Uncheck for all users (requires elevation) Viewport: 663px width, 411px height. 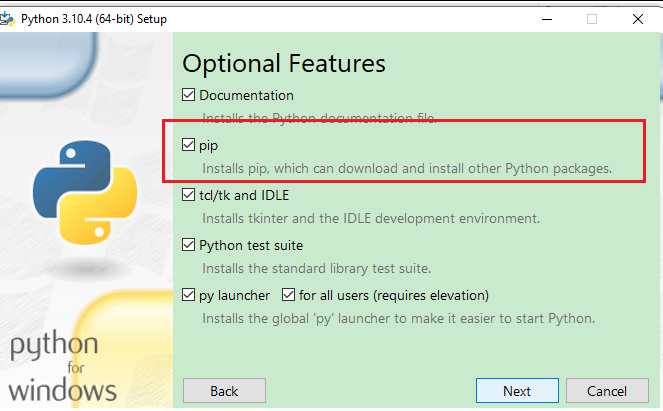(288, 295)
